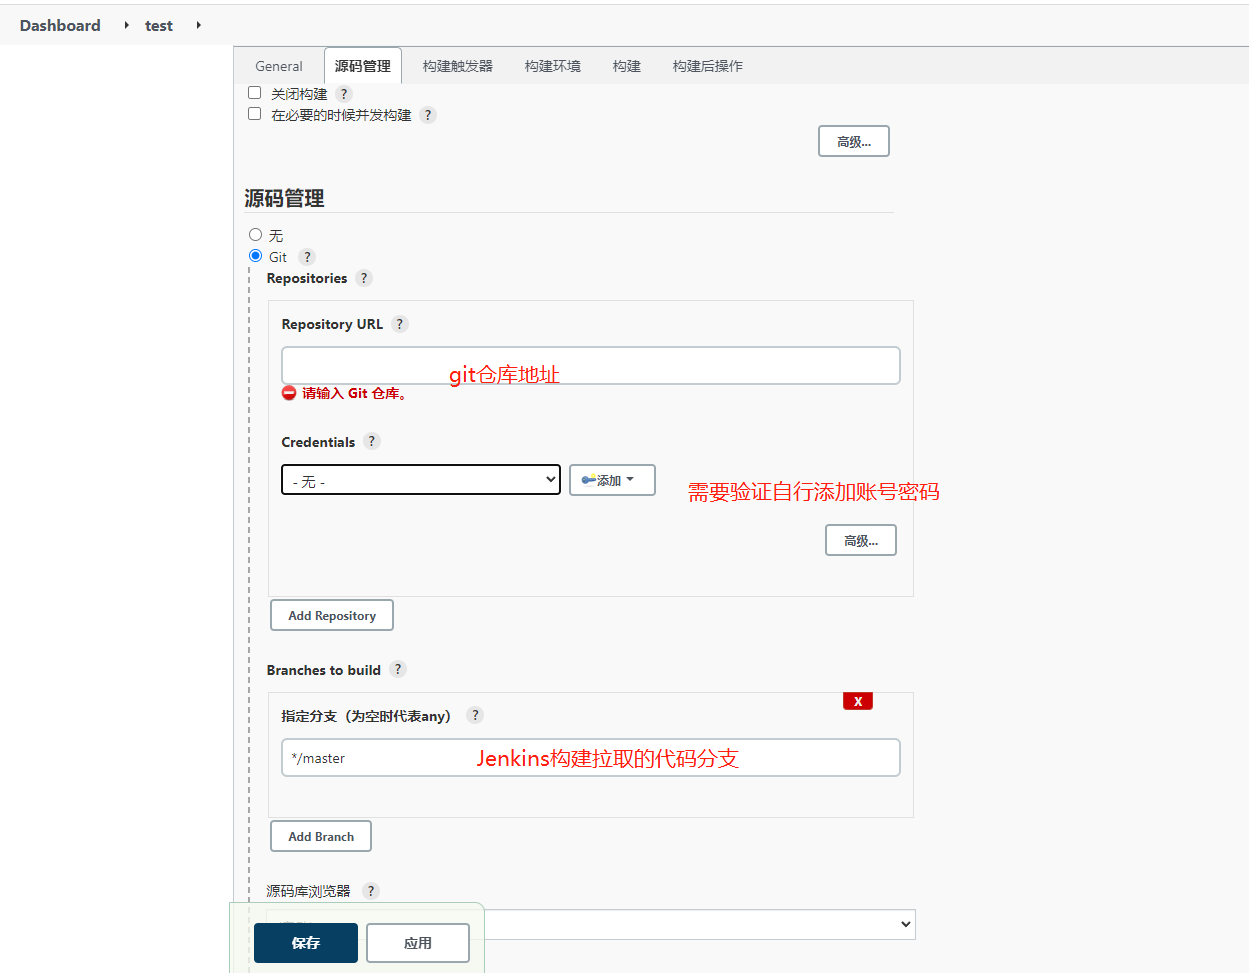1249x973 pixels.
Task: Delete branch with red X button
Action: coord(857,701)
